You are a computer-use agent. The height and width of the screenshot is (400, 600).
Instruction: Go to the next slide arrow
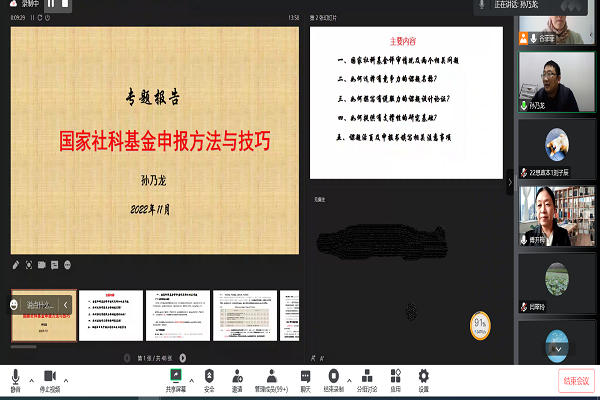click(184, 357)
